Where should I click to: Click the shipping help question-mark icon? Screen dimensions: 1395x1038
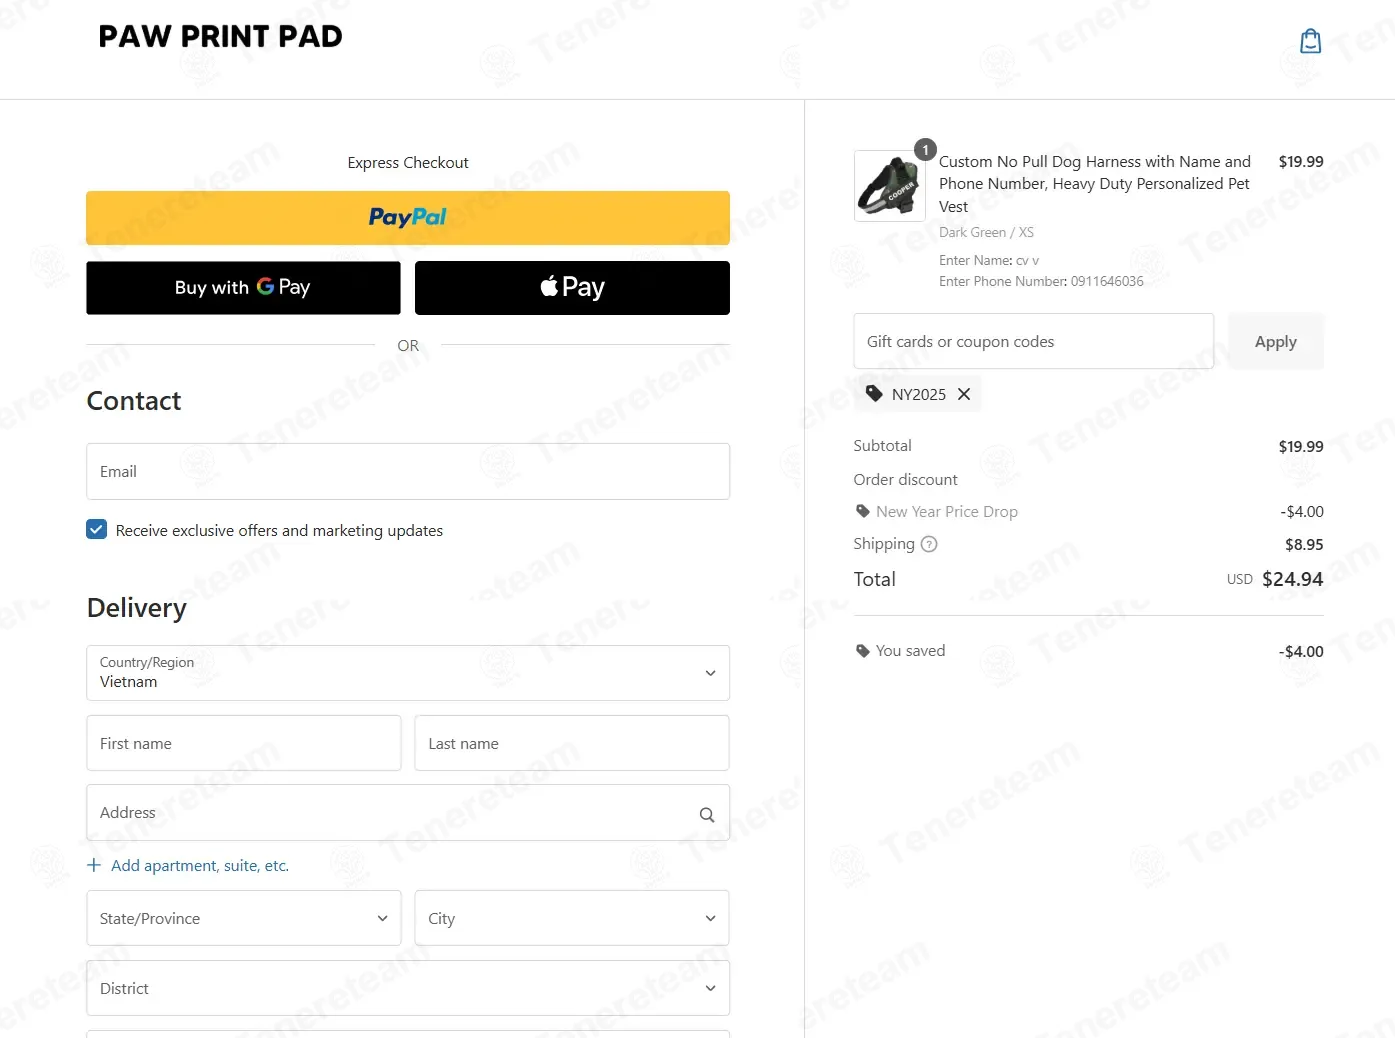929,544
